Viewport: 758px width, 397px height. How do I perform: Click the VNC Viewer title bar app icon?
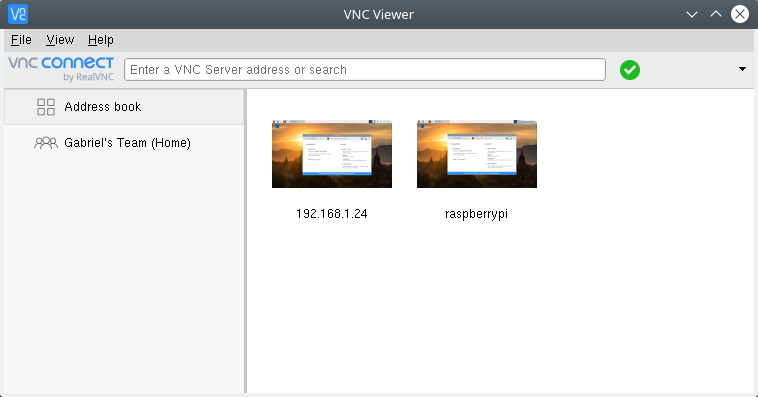[18, 14]
